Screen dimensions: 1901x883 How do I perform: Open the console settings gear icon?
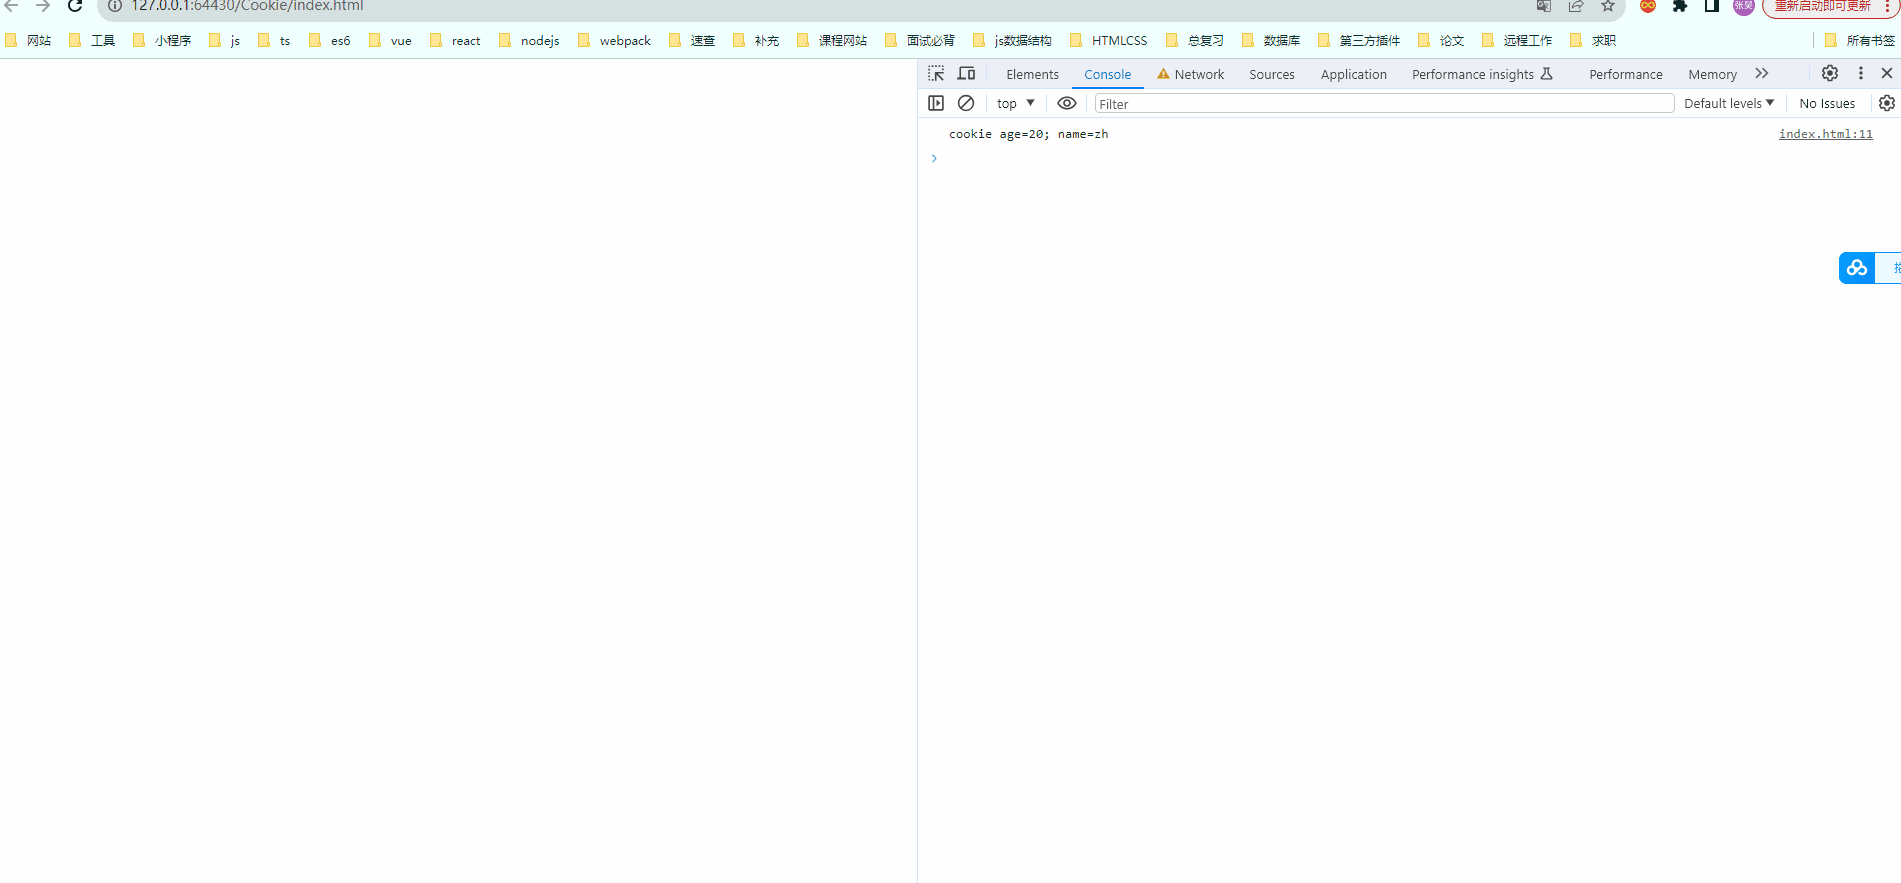click(x=1887, y=103)
